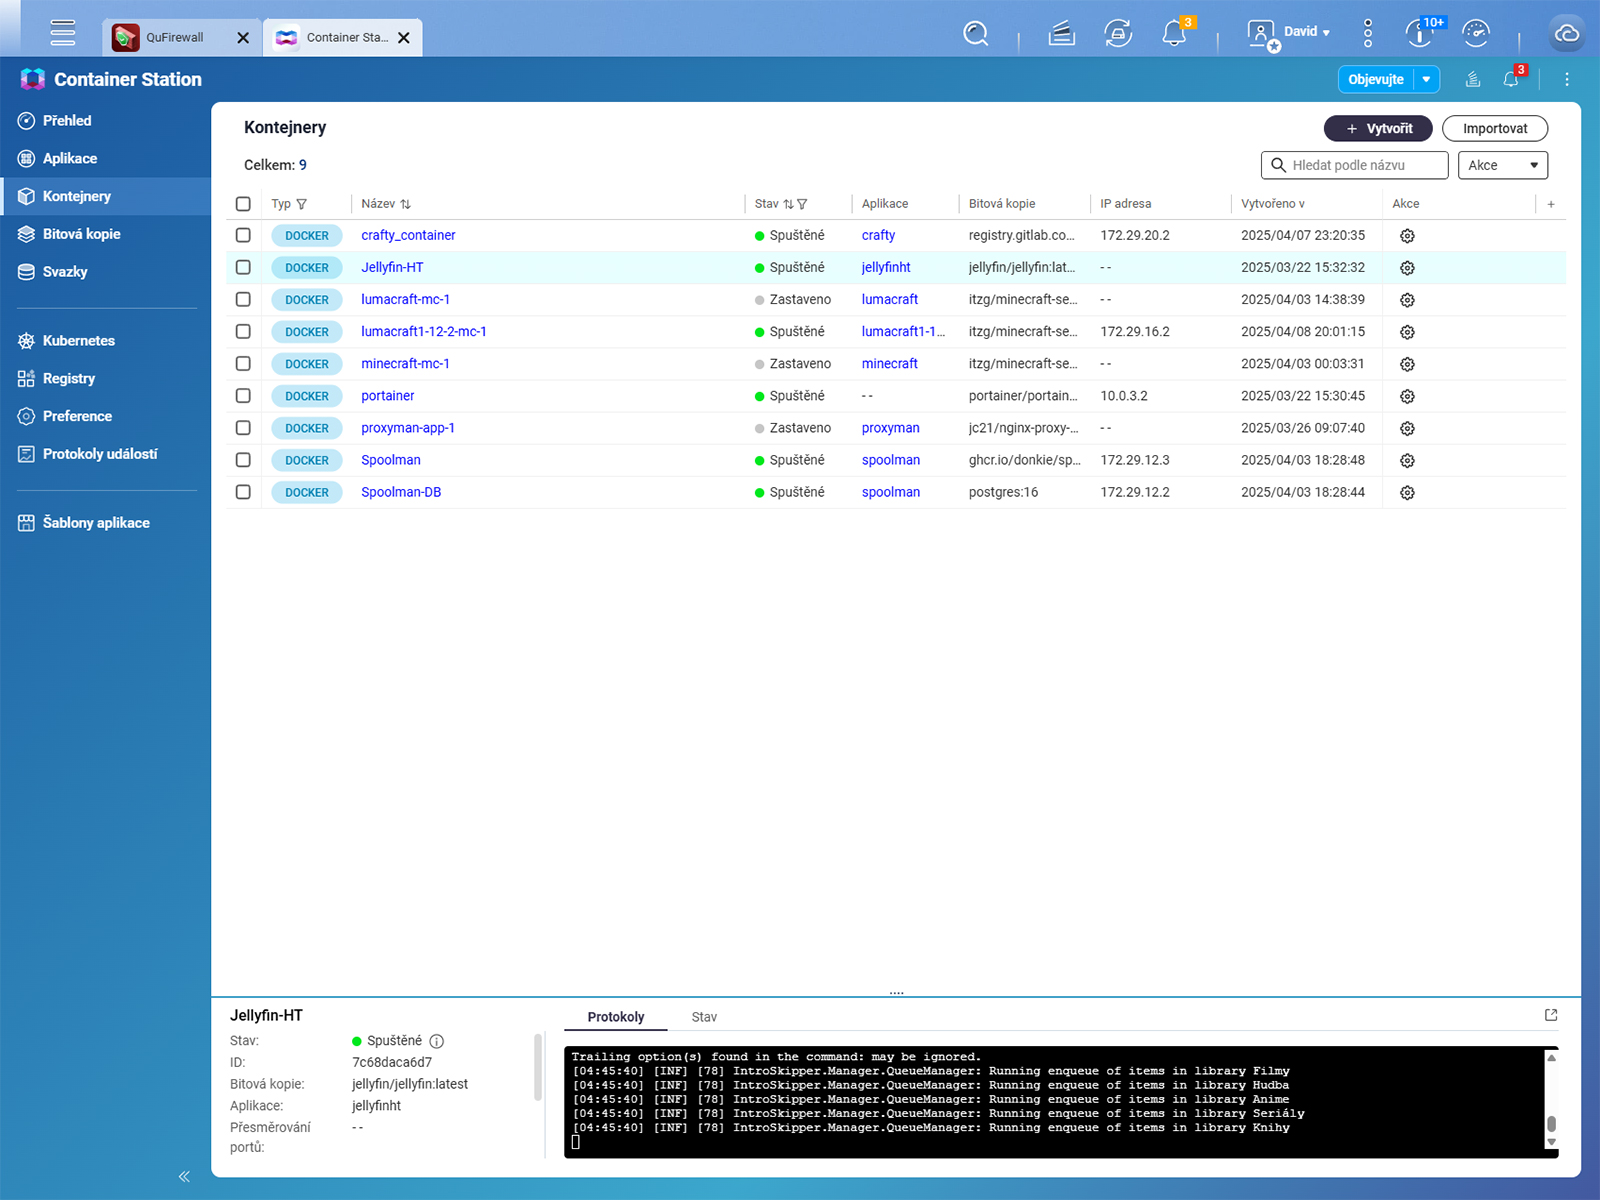Open the Akce actions dropdown
The width and height of the screenshot is (1600, 1200).
[1502, 165]
